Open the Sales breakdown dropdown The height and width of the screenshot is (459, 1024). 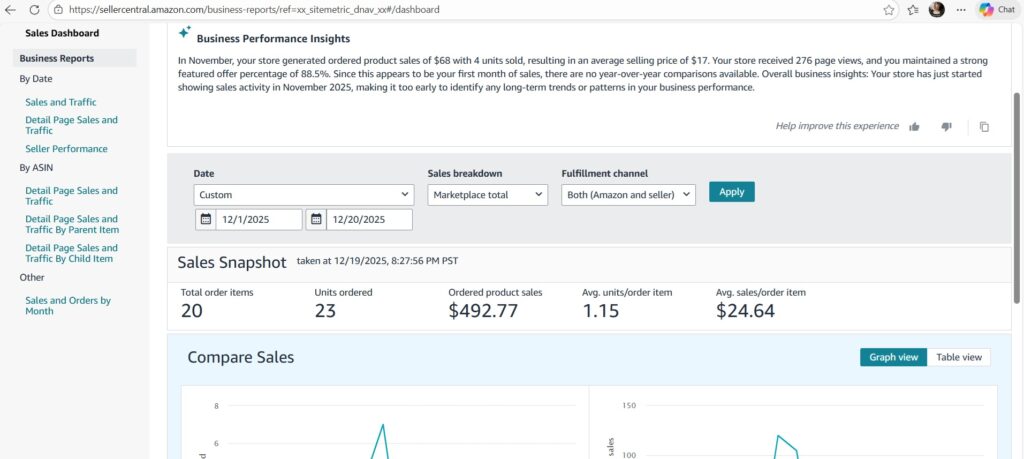[487, 195]
